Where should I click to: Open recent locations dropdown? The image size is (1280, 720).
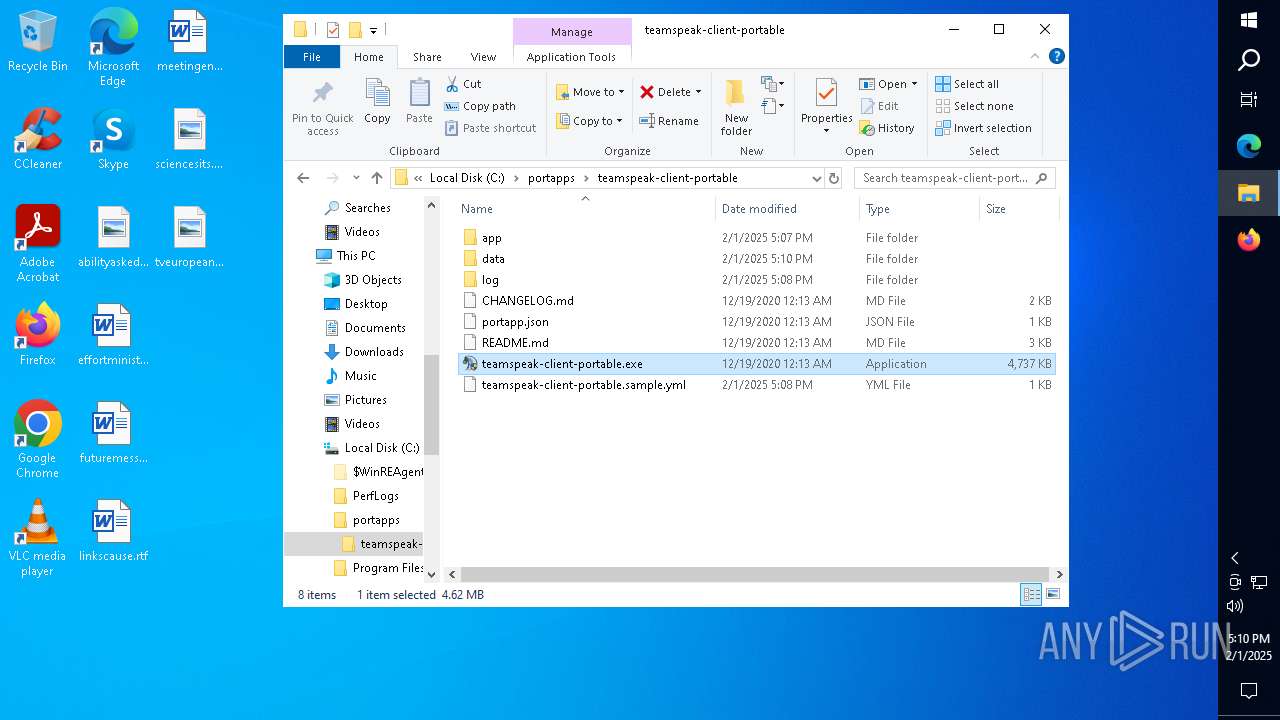tap(356, 178)
